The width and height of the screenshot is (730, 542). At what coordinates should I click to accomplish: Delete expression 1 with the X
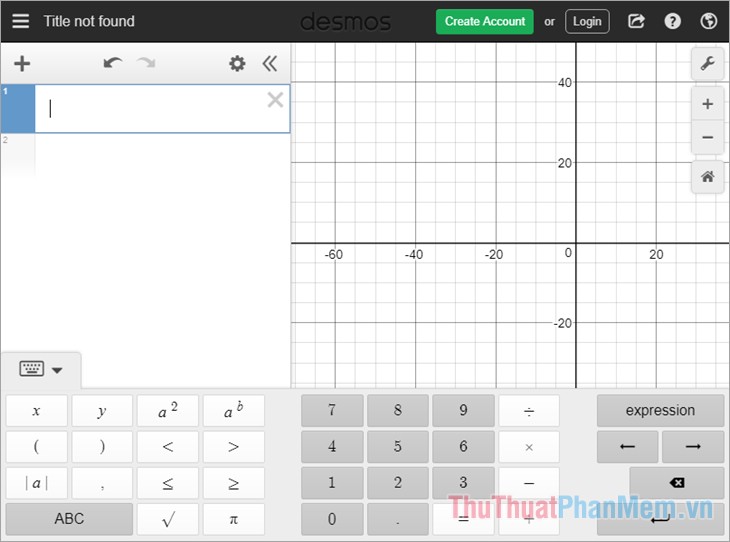pyautogui.click(x=275, y=100)
